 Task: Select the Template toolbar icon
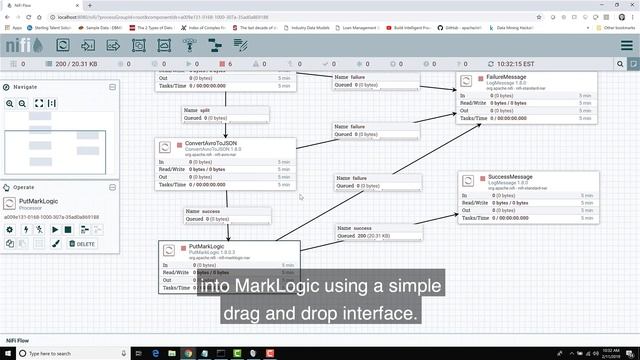tap(215, 45)
